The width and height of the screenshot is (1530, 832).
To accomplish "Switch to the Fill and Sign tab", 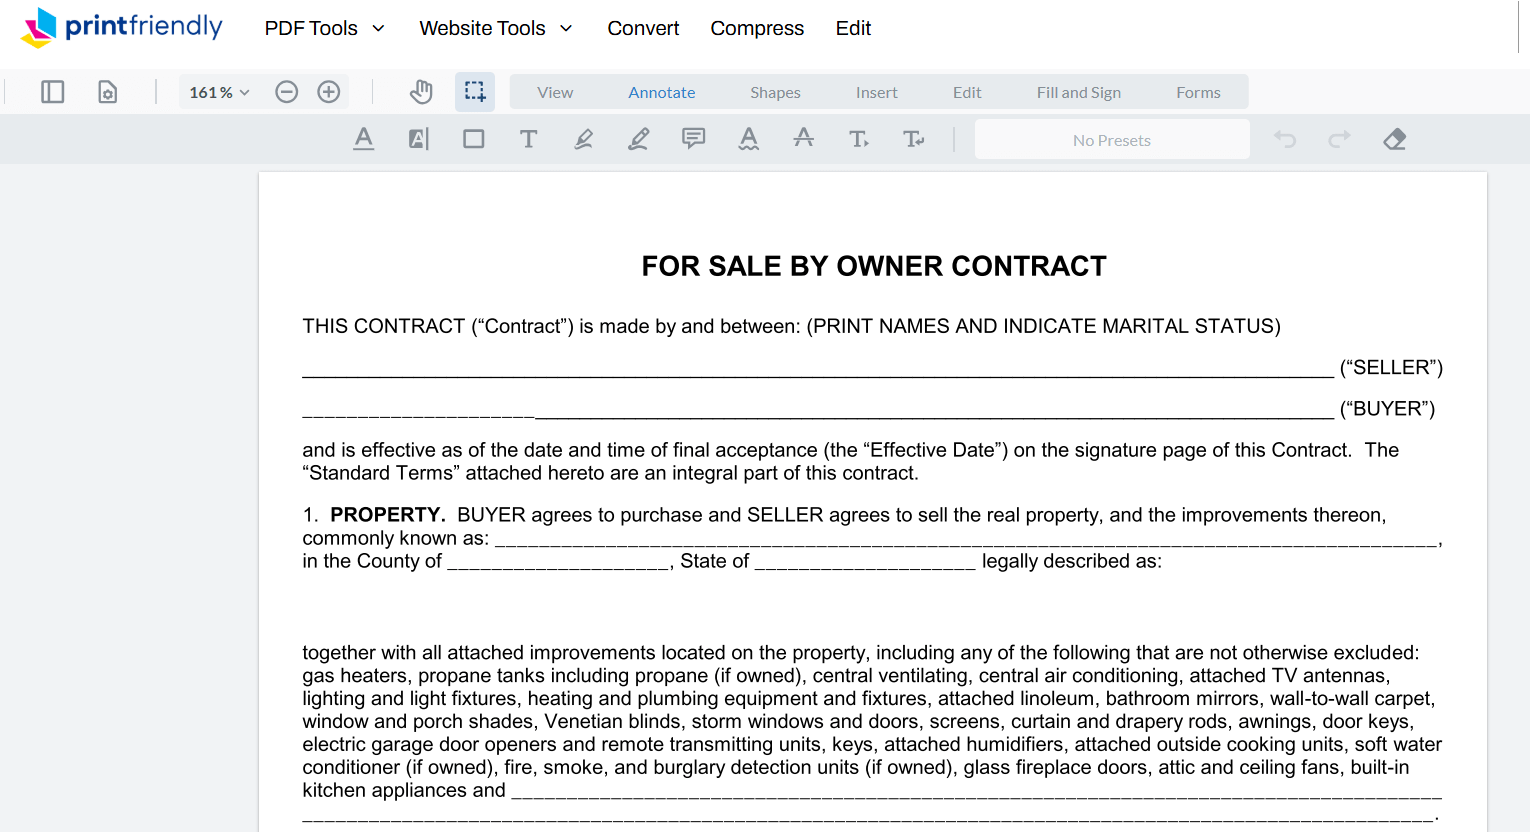I will [1078, 91].
